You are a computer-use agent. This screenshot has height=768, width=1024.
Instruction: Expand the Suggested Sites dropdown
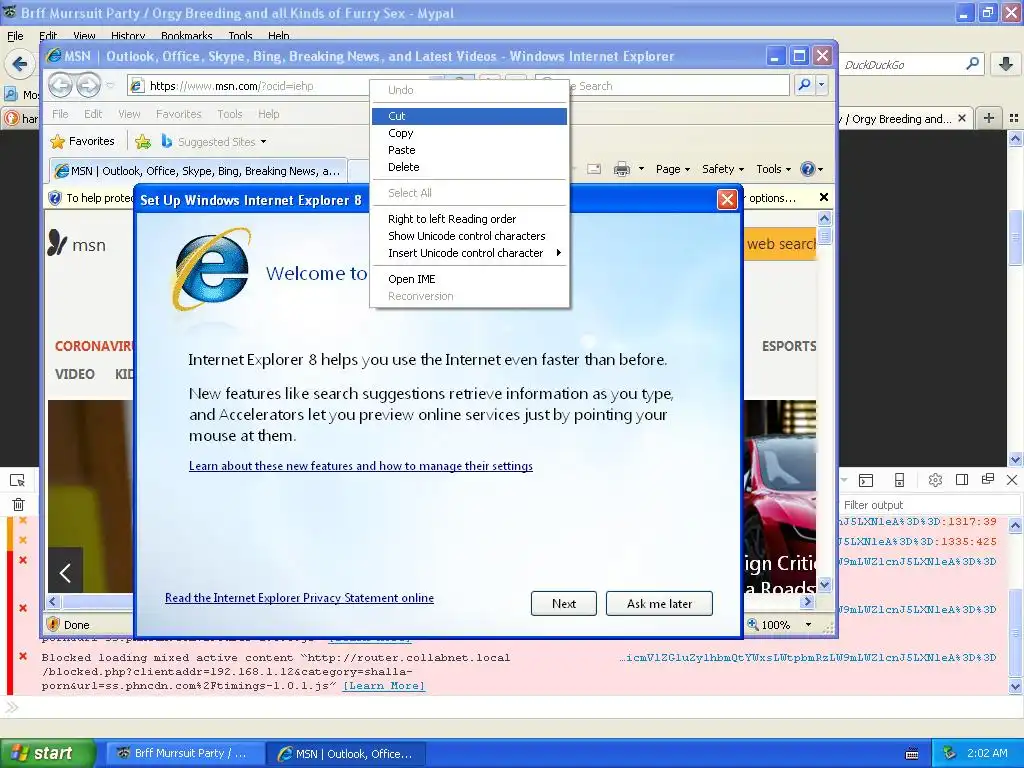[263, 142]
